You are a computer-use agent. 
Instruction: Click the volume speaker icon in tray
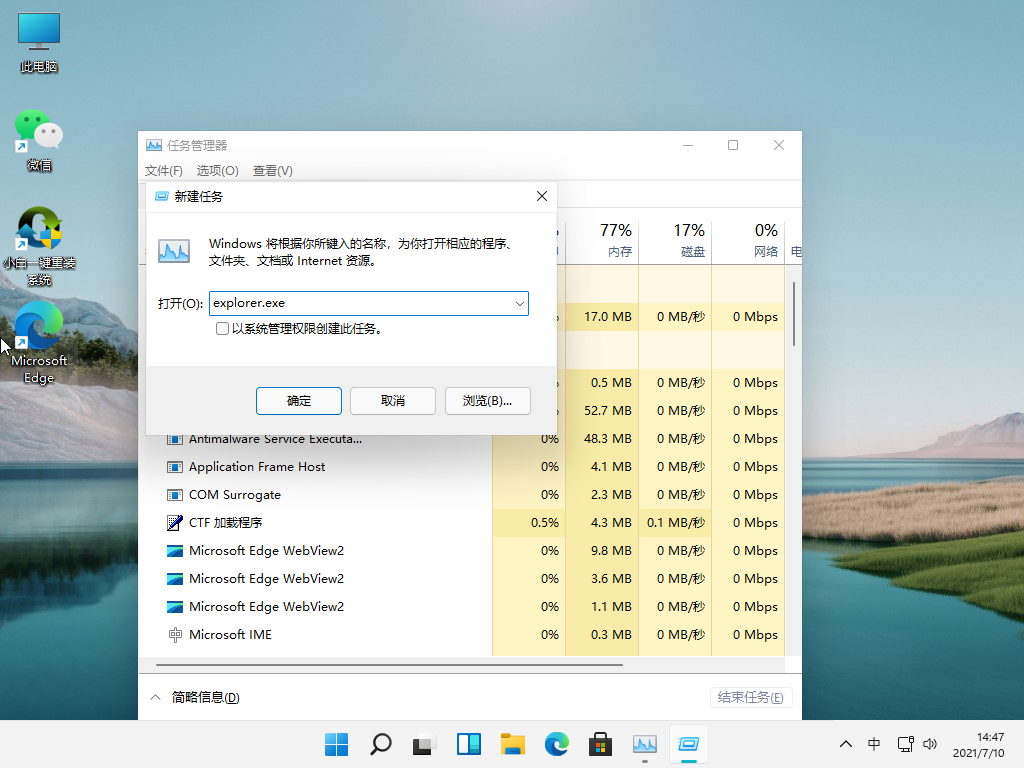(x=930, y=744)
